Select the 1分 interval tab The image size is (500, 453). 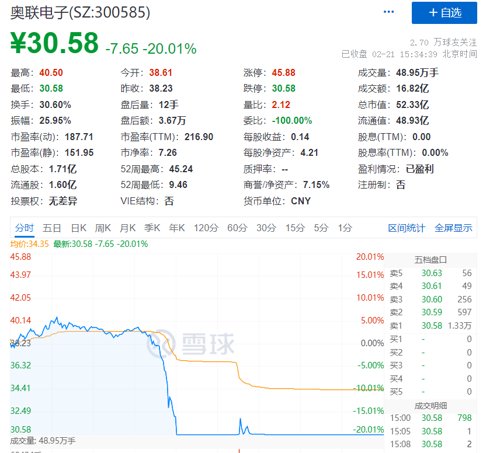pyautogui.click(x=345, y=228)
